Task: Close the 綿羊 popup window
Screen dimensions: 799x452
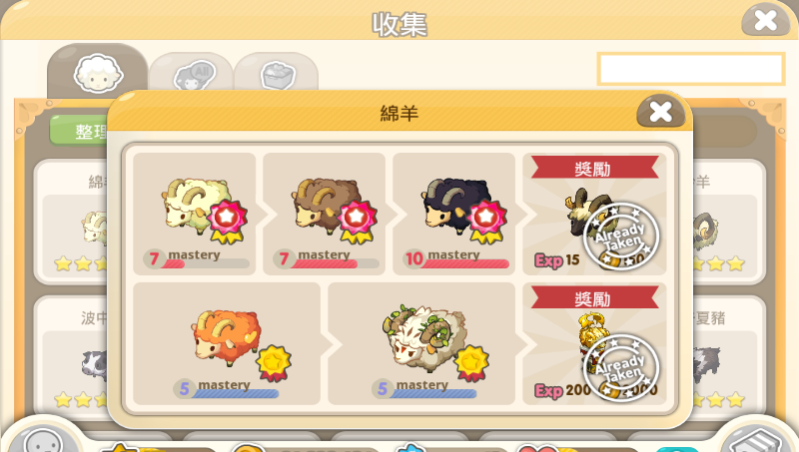Action: click(661, 112)
